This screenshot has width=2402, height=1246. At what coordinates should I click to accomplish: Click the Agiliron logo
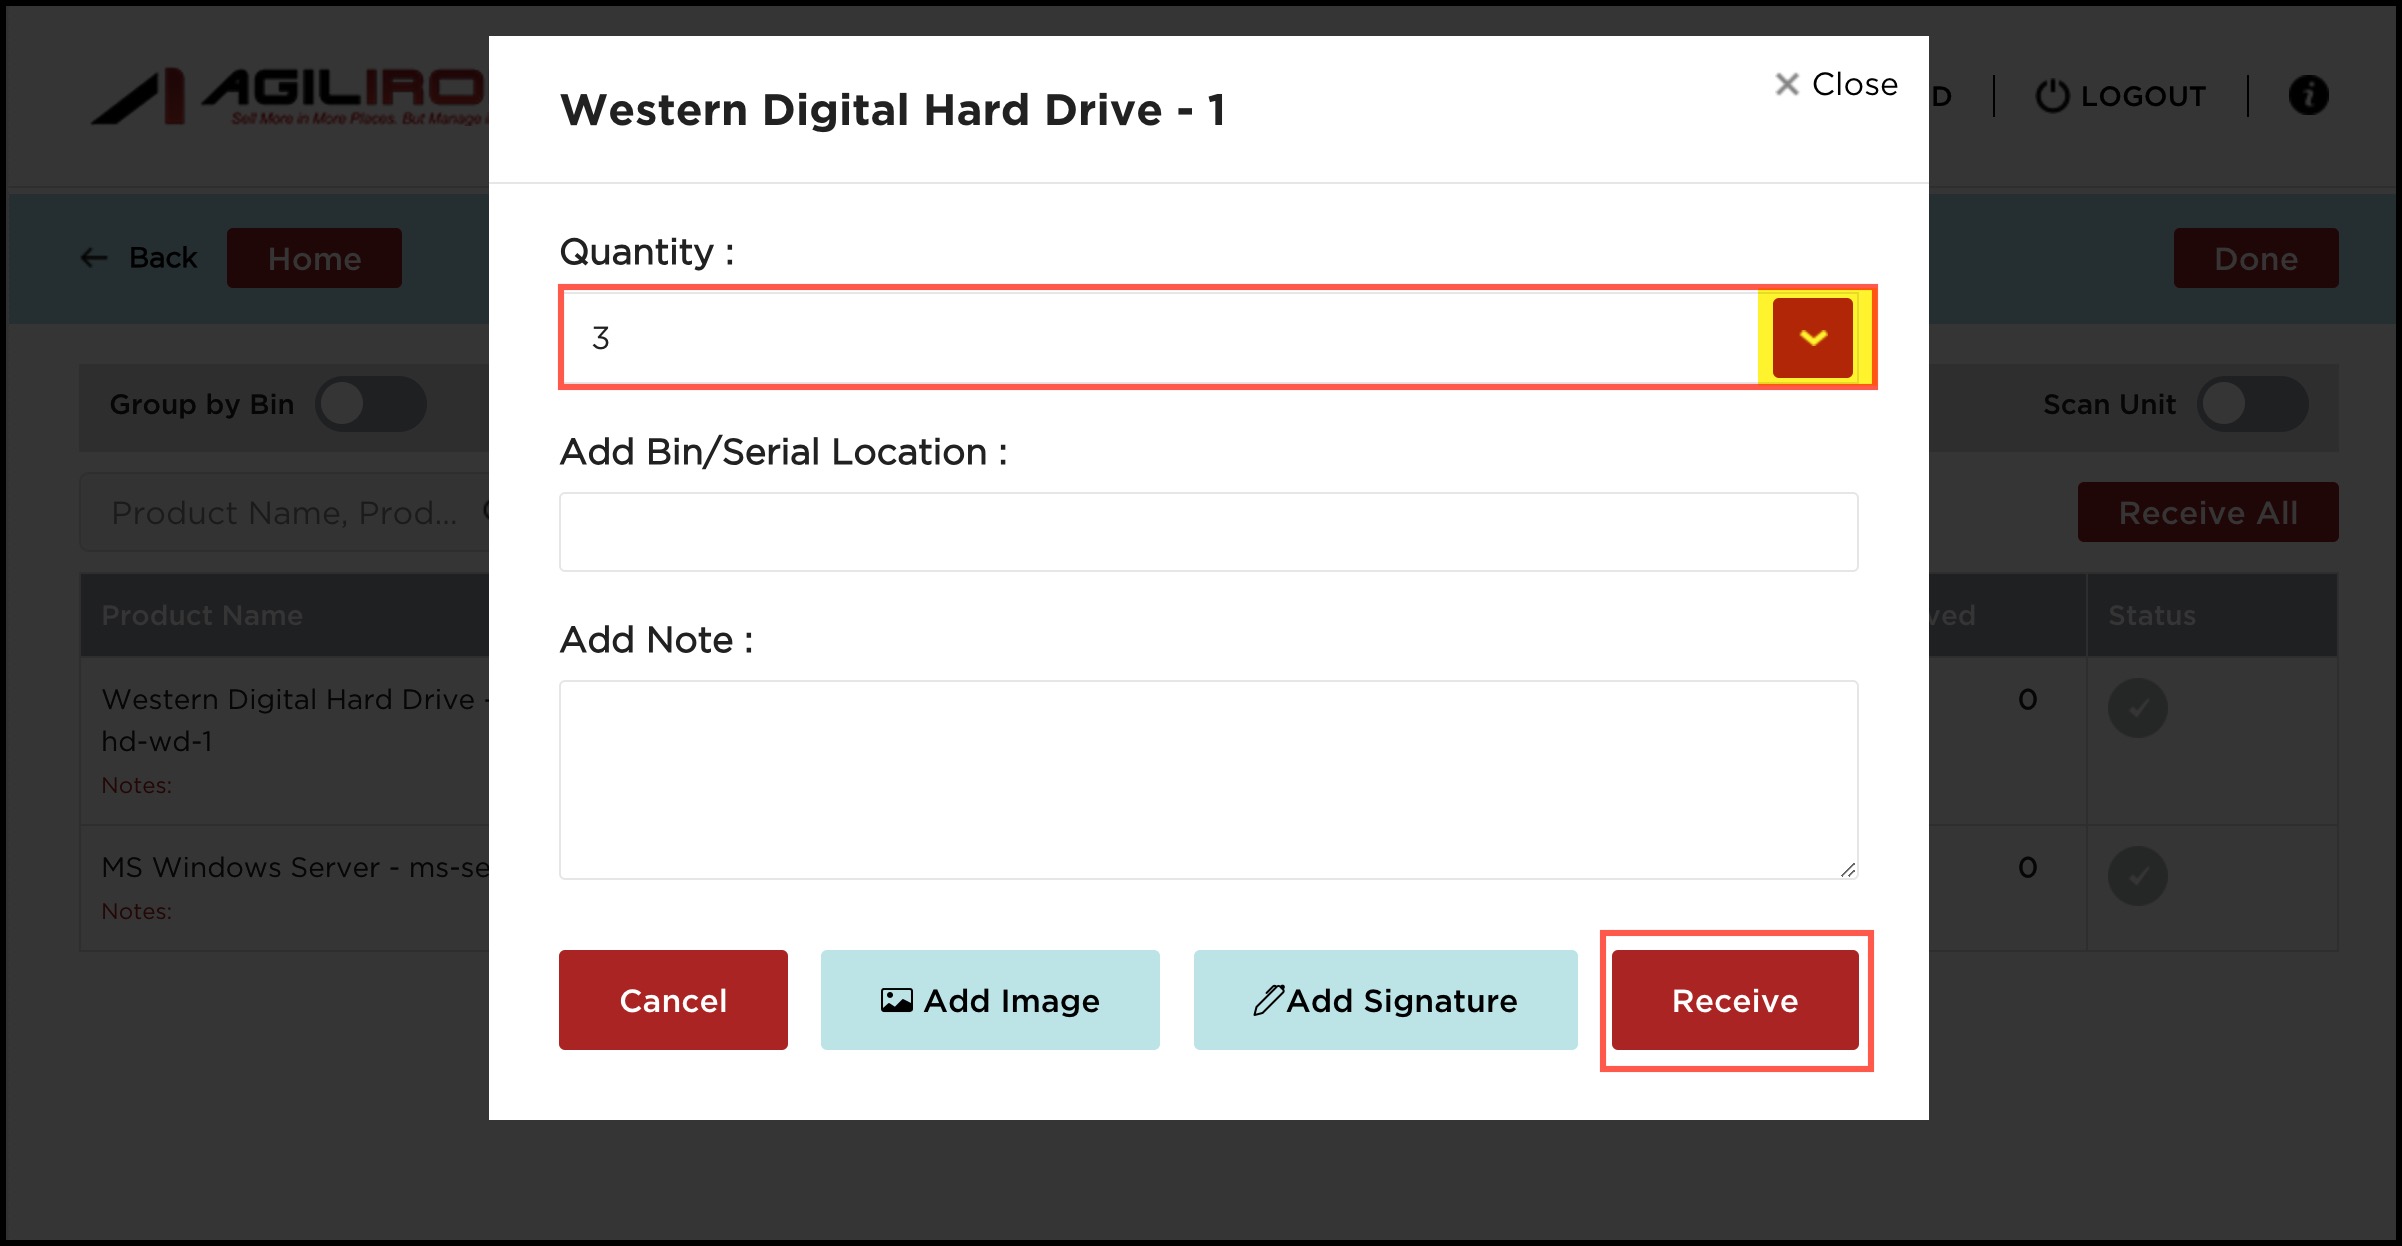[290, 97]
